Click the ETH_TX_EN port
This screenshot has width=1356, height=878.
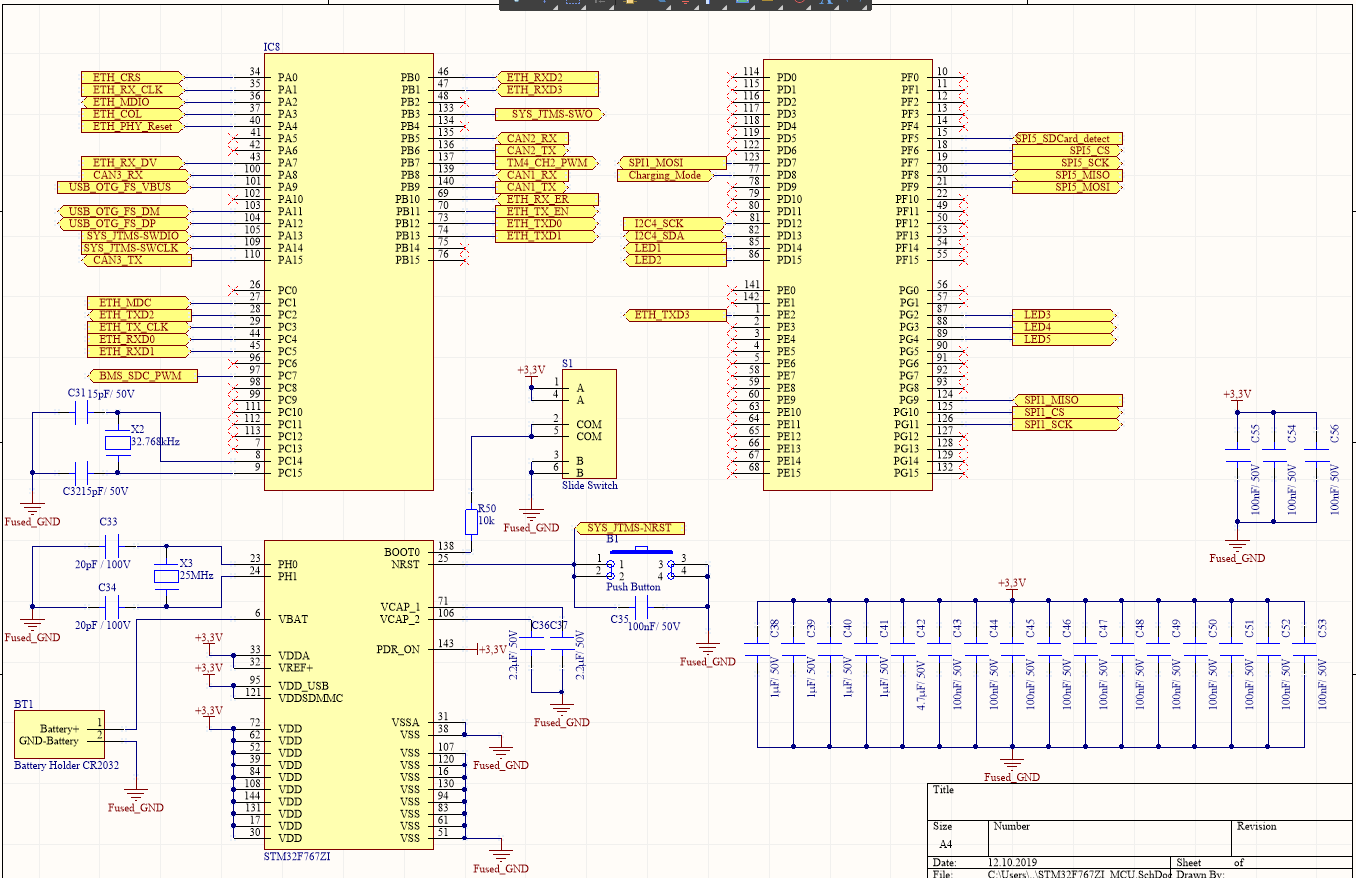pyautogui.click(x=547, y=211)
